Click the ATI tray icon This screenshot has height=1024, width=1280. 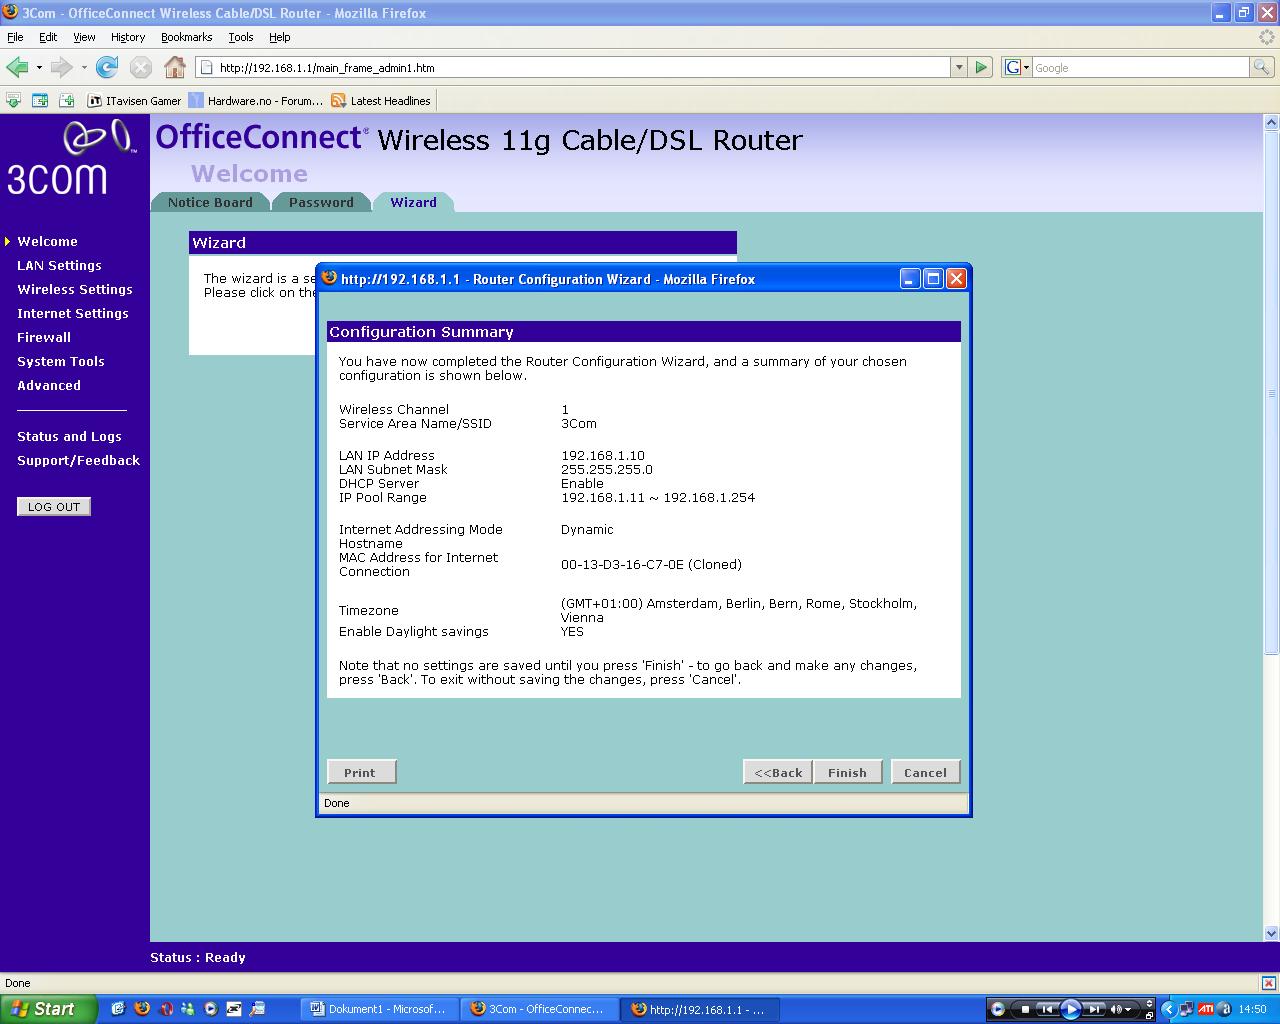coord(1206,1009)
